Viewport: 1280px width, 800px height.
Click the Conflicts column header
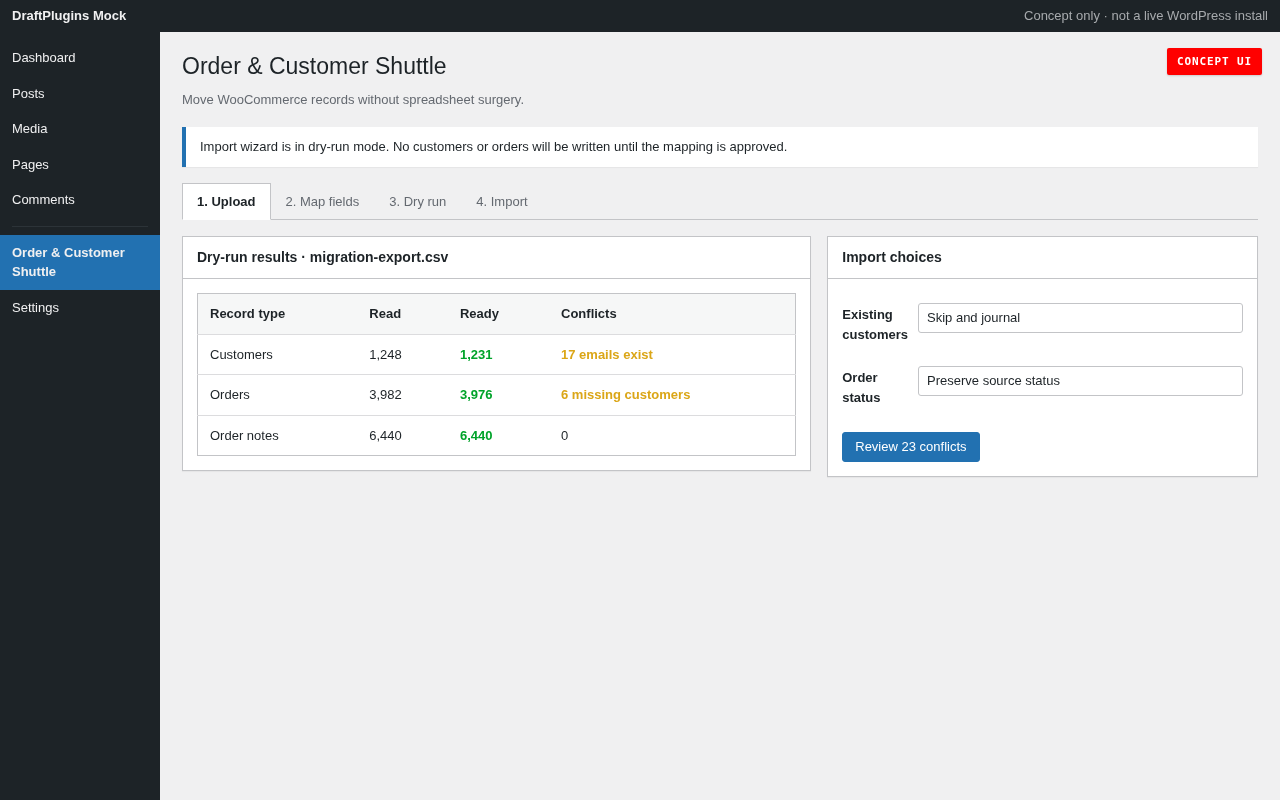[589, 314]
